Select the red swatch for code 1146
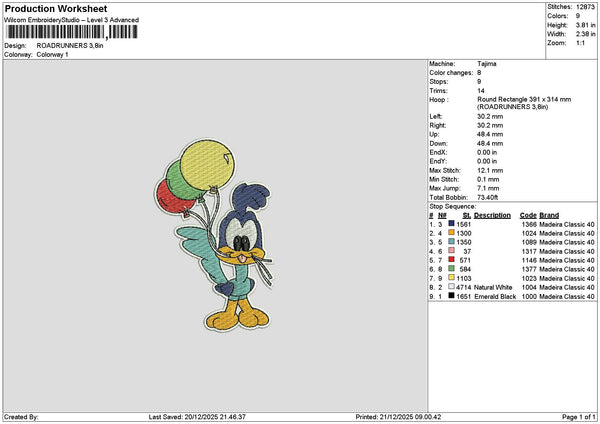Screen dimensions: 600x424 (452, 260)
